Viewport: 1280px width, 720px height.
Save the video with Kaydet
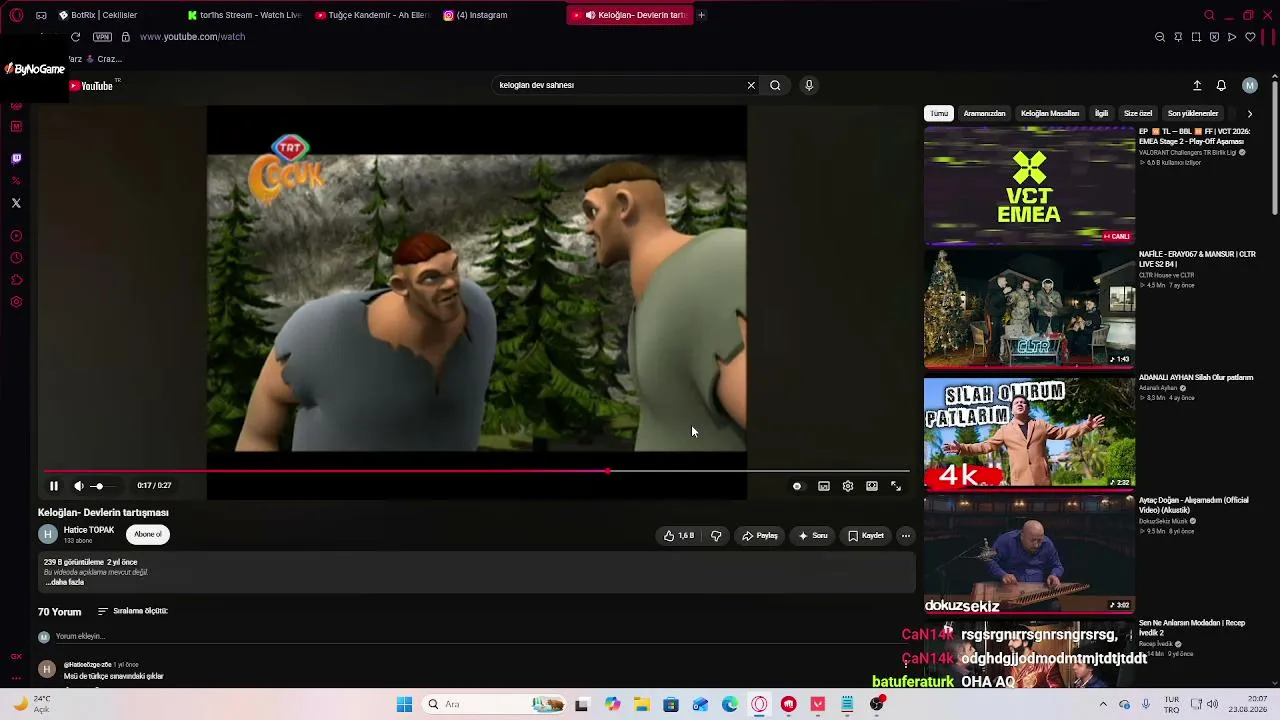(866, 536)
